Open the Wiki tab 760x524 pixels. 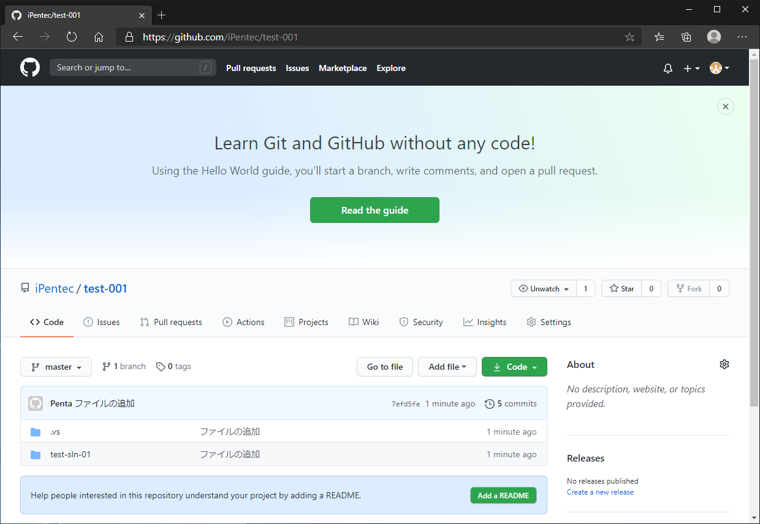(x=364, y=322)
